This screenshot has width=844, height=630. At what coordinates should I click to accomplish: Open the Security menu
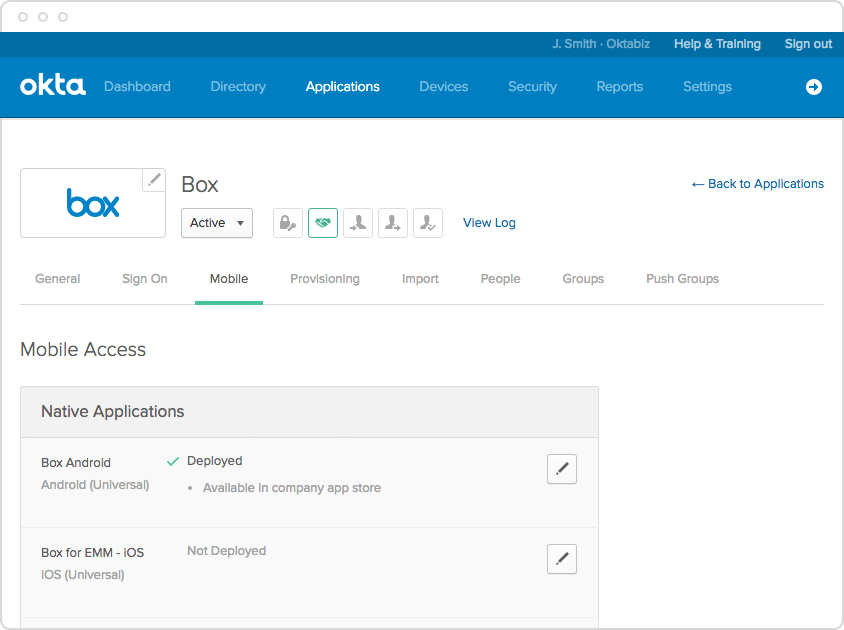532,87
